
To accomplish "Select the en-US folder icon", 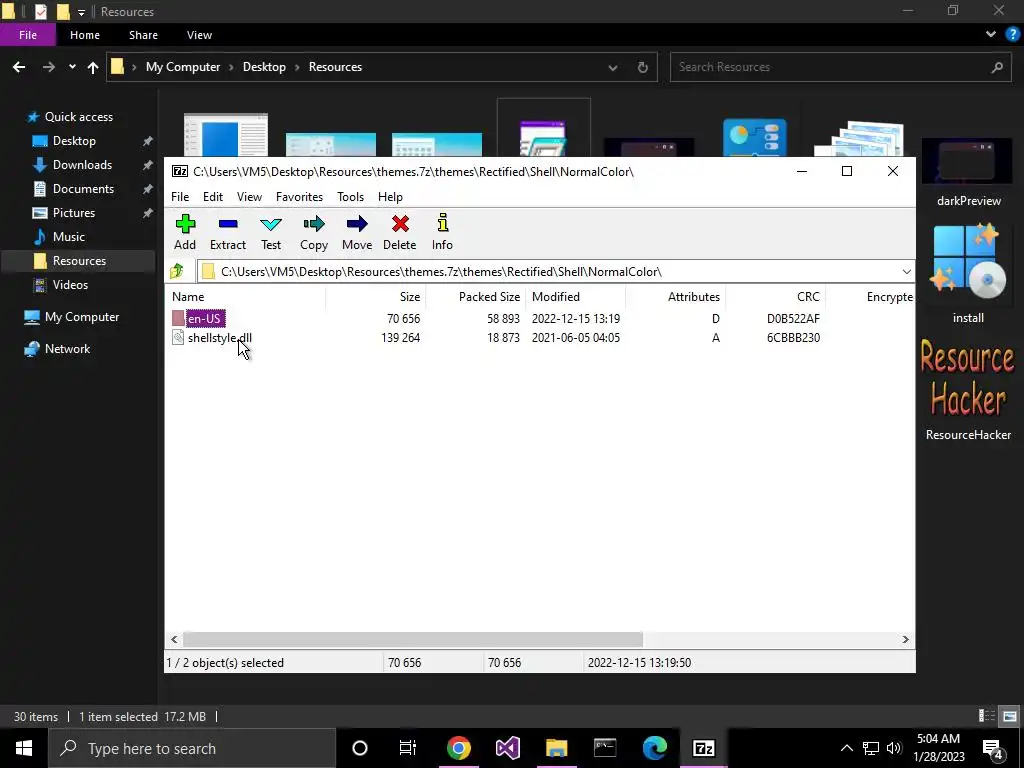I will pyautogui.click(x=178, y=319).
